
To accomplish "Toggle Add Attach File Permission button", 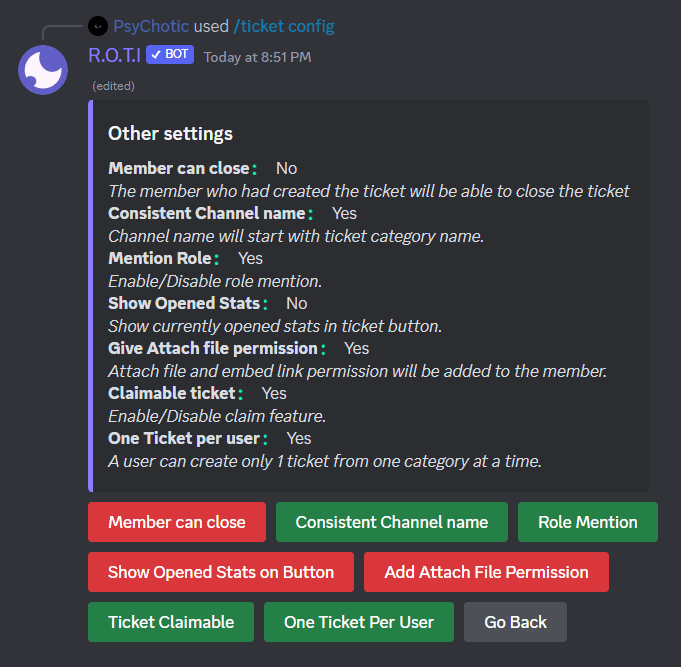I will coord(486,572).
